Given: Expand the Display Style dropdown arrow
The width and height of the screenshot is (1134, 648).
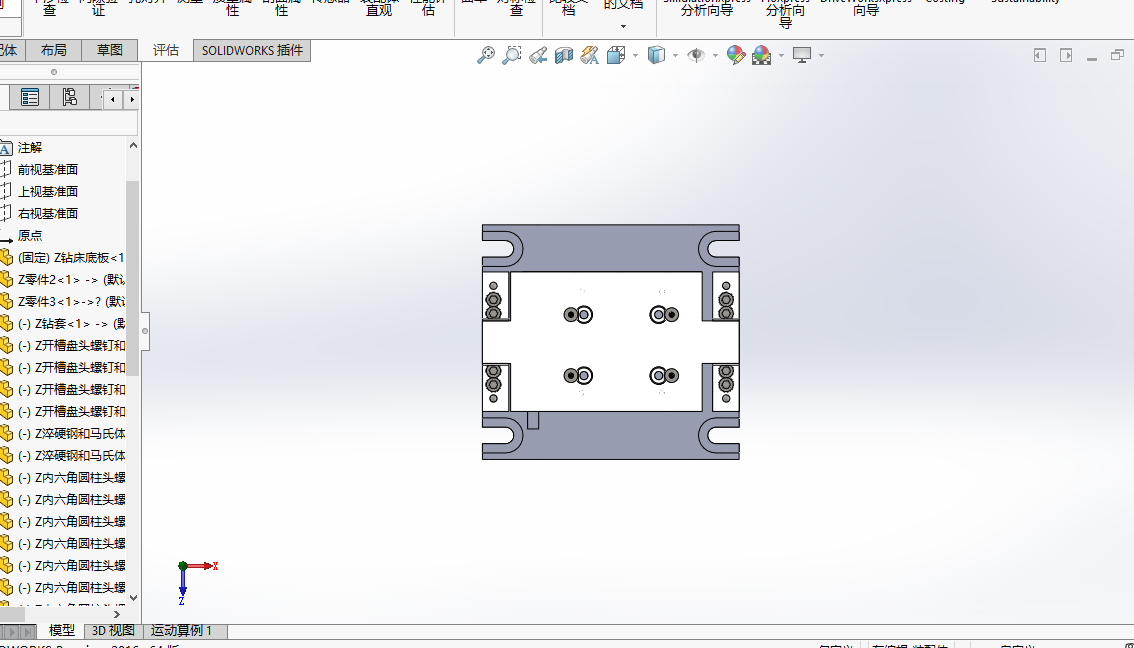Looking at the screenshot, I should [x=675, y=55].
